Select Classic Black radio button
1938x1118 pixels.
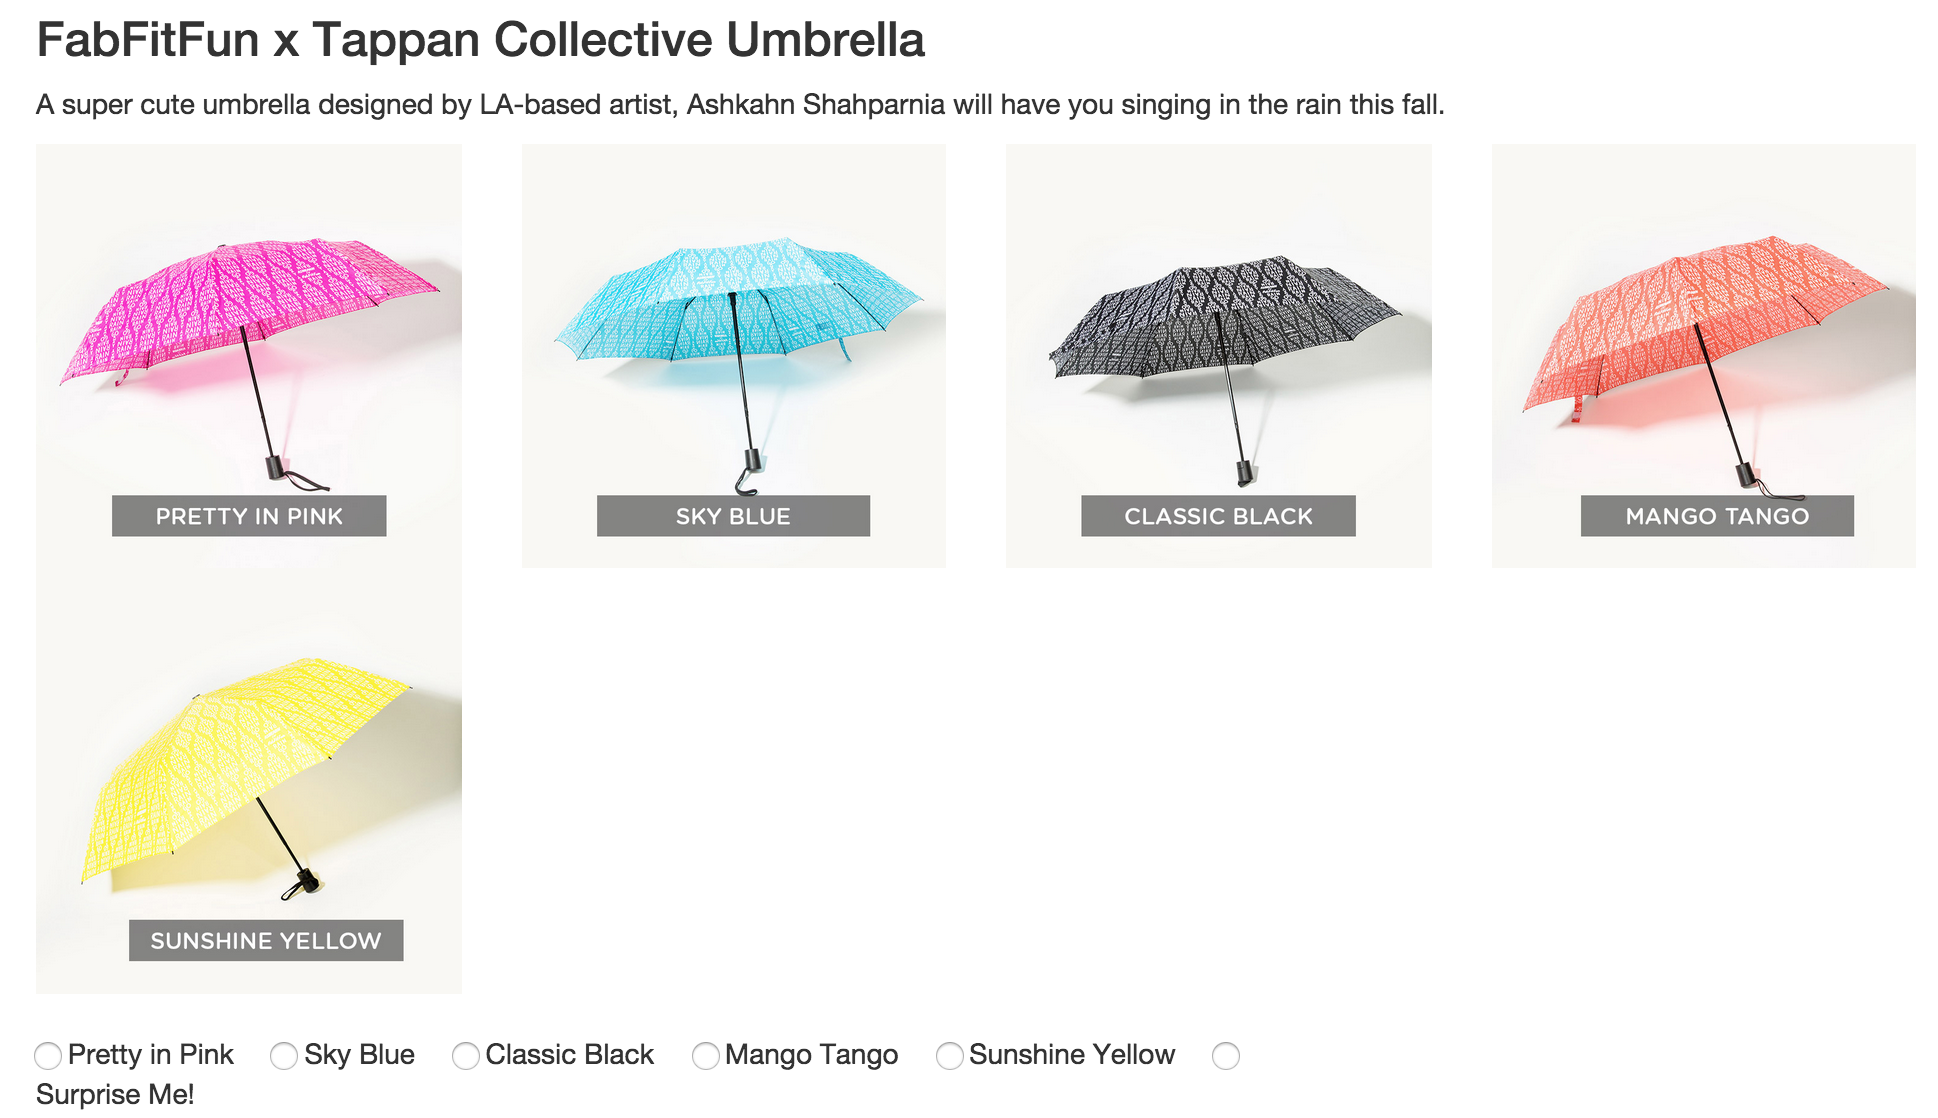(466, 1056)
